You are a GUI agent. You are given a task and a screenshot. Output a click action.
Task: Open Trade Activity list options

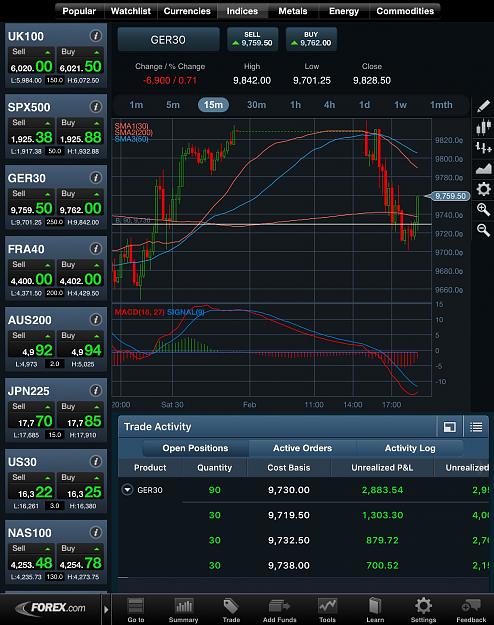[x=476, y=427]
